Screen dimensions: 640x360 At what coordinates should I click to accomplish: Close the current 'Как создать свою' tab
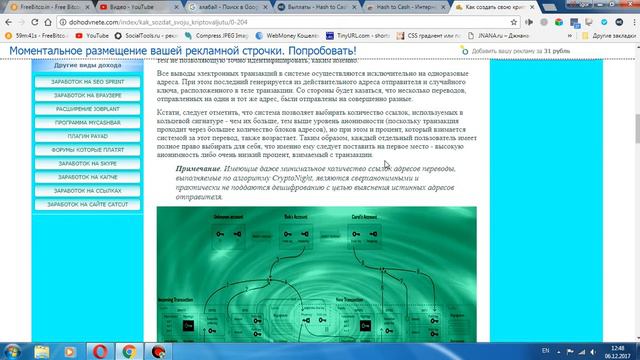pos(532,7)
